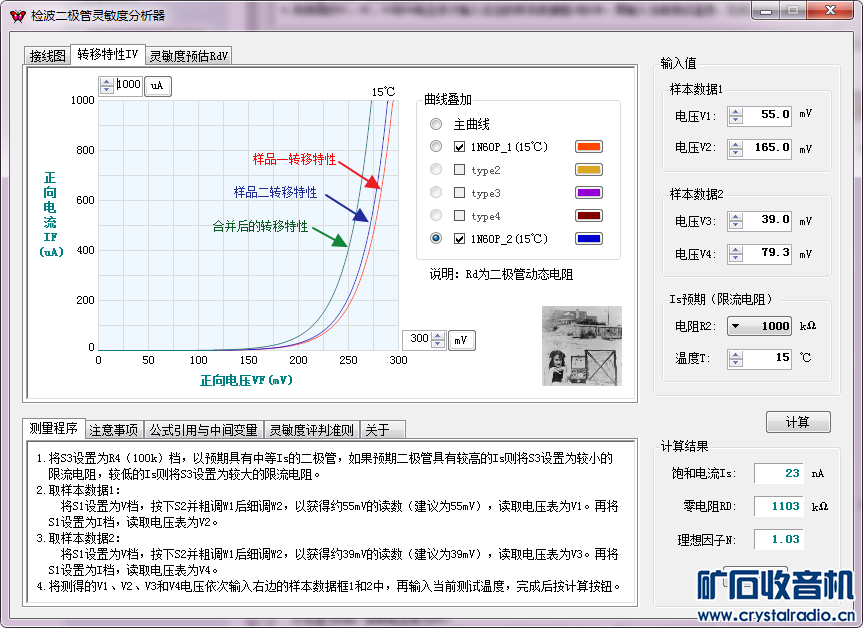Viewport: 863px width, 628px height.
Task: Pick the blue swatch for 1N60P_2
Action: click(x=589, y=238)
